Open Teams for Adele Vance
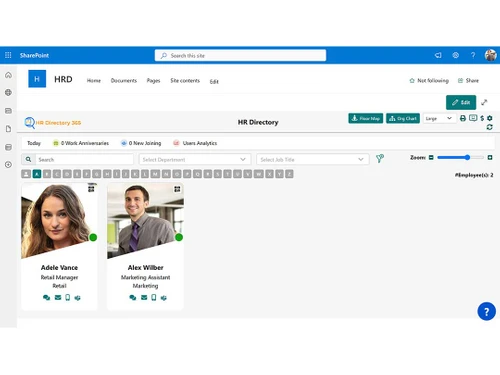The image size is (500, 375). (x=77, y=298)
